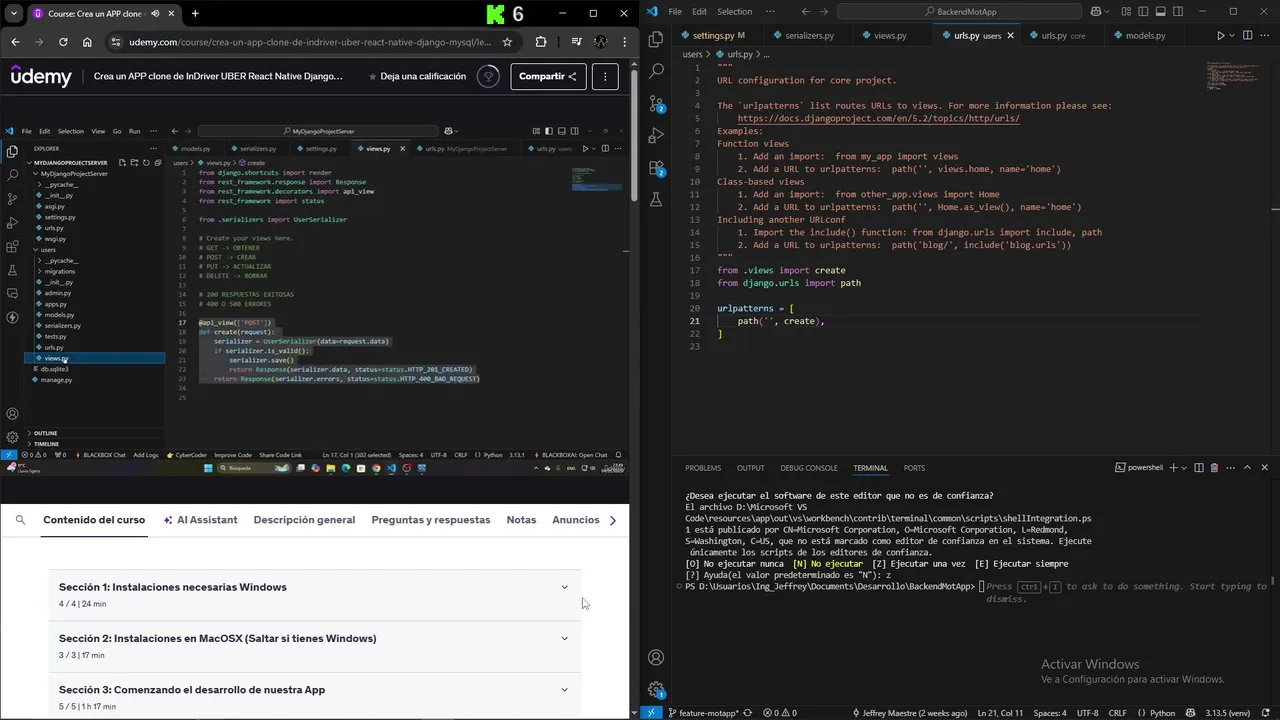This screenshot has height=720, width=1280.
Task: Bookmark page with Chrome star icon
Action: pyautogui.click(x=507, y=42)
